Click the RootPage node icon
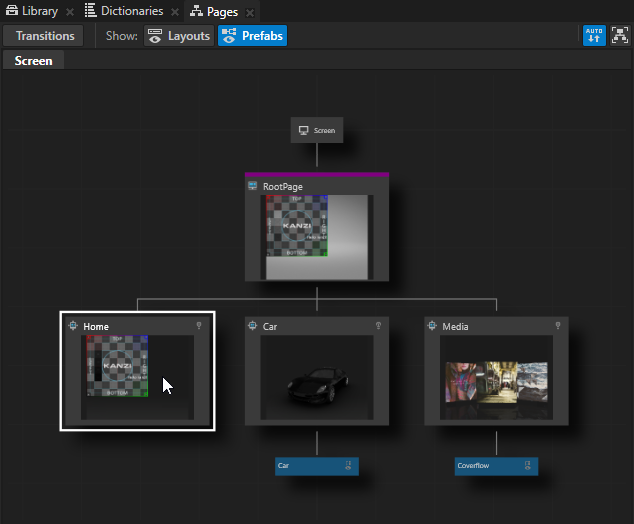The width and height of the screenshot is (634, 524). pyautogui.click(x=253, y=186)
